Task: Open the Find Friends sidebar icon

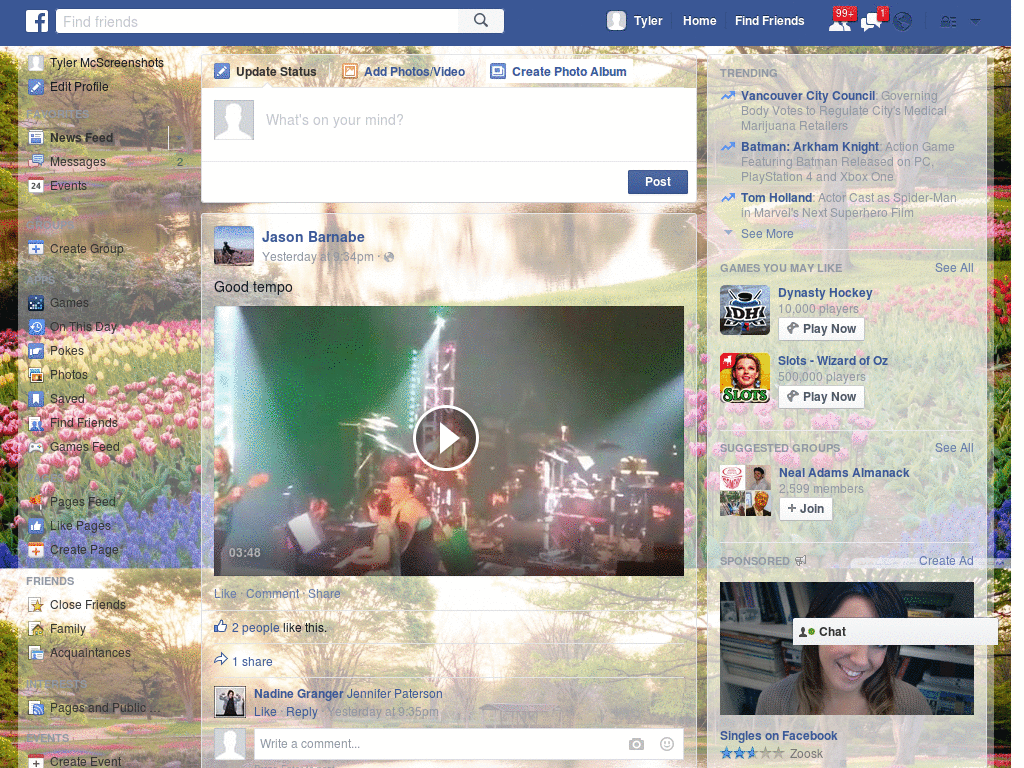Action: tap(36, 423)
